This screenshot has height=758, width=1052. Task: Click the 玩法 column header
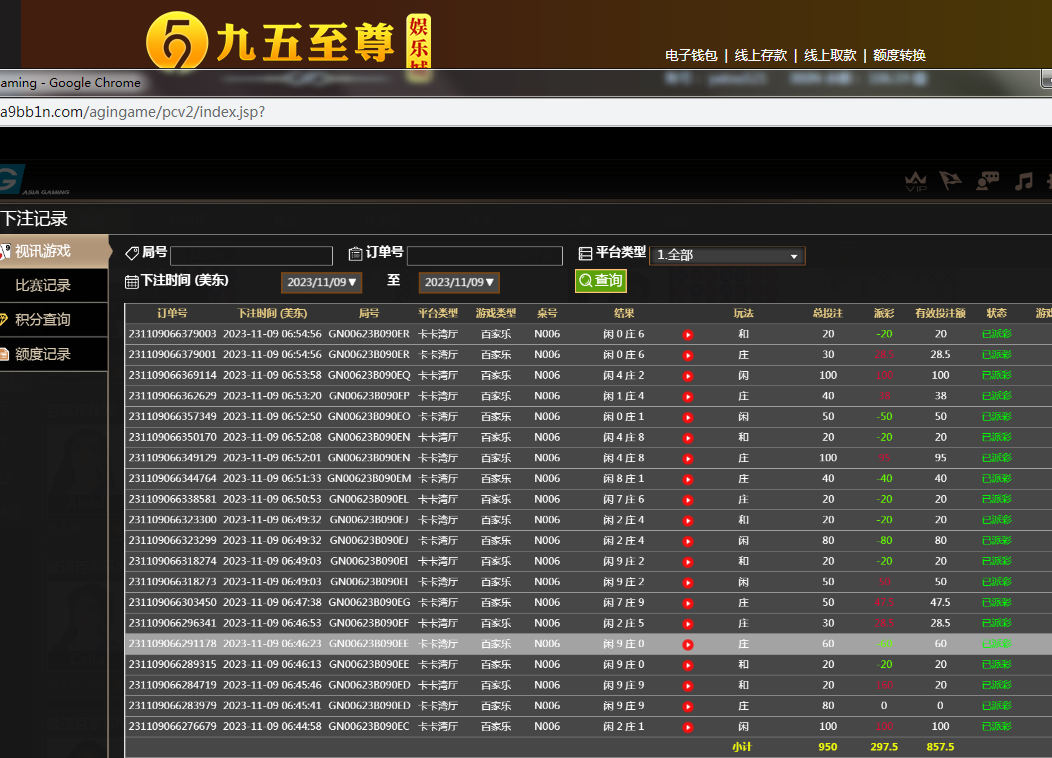tap(743, 313)
